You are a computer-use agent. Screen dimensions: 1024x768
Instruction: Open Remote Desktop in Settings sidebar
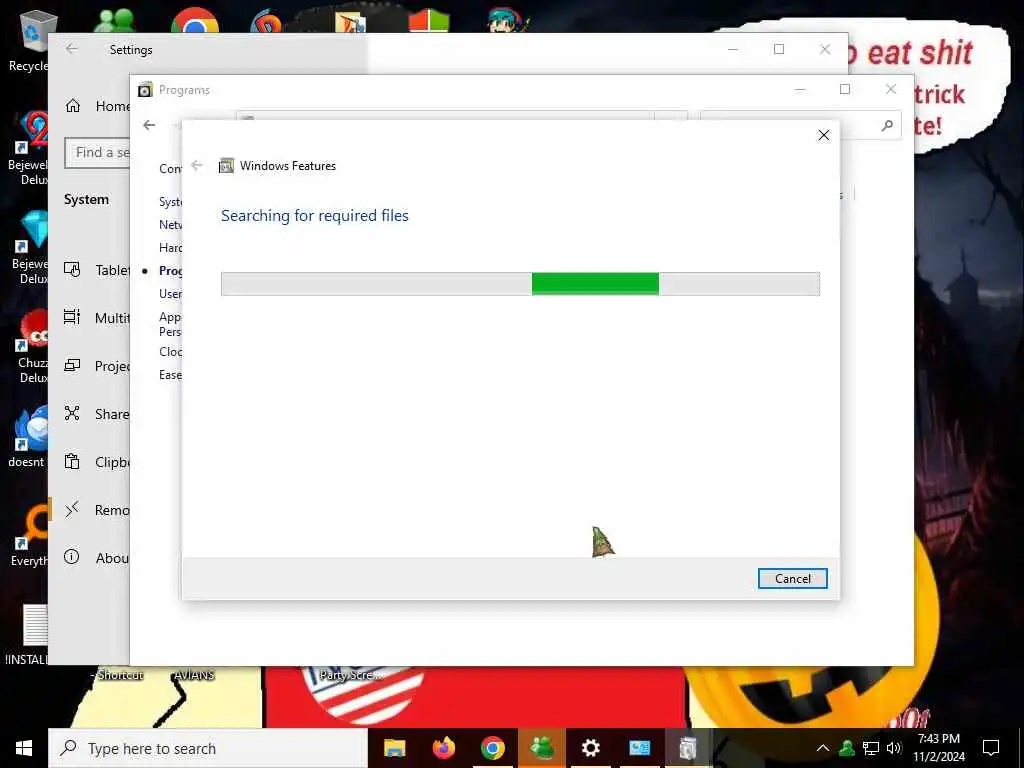tap(97, 509)
